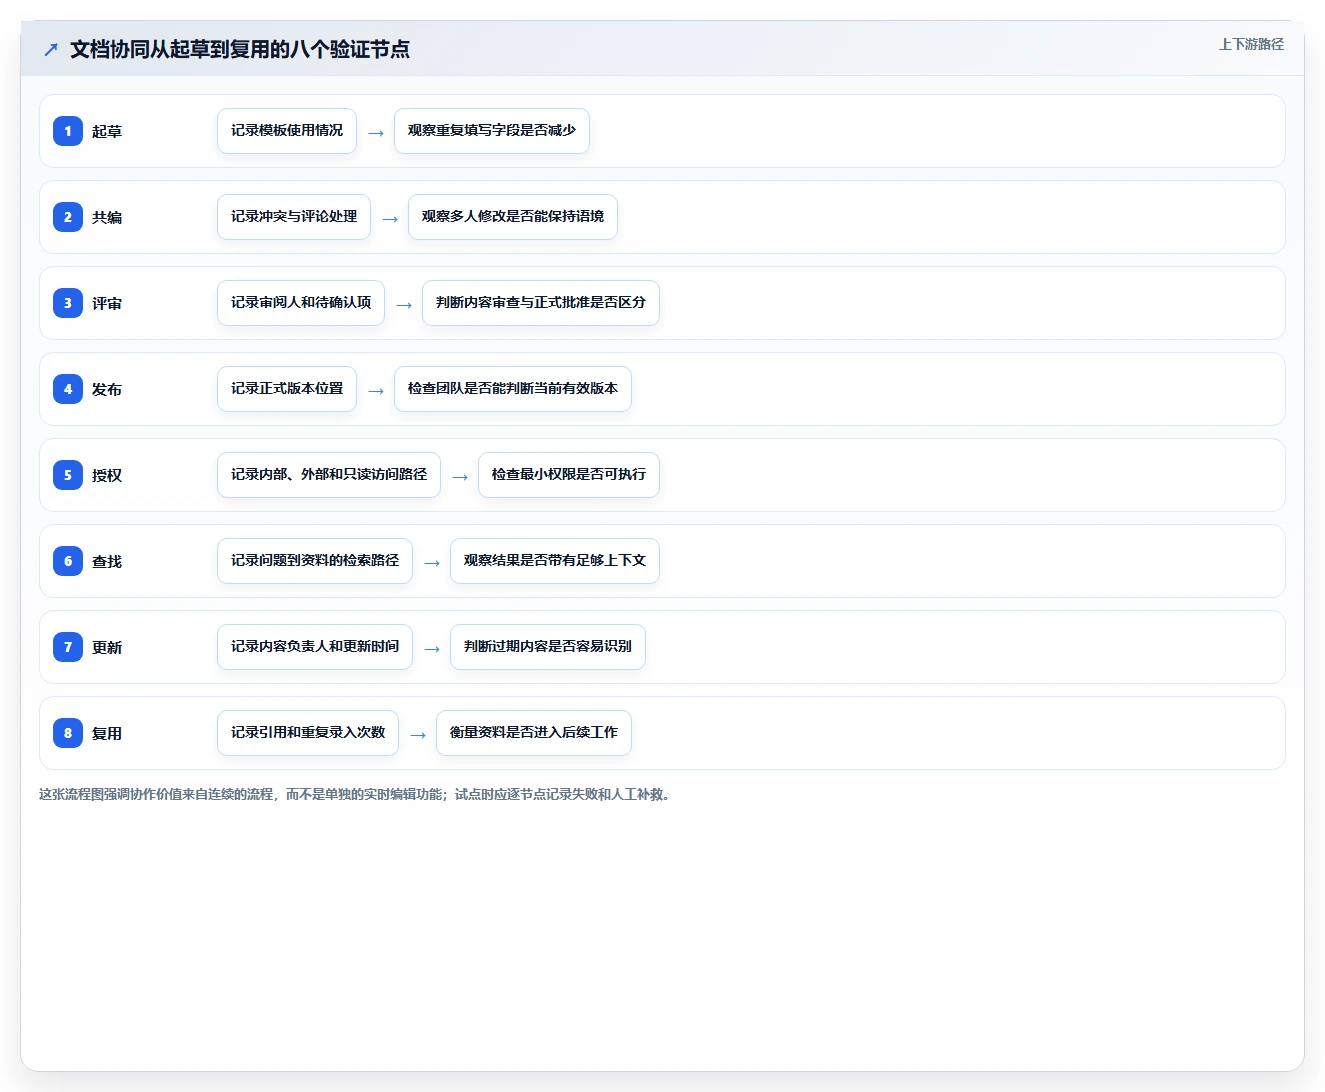Choose the 检查最小权限是否可执行 box
The image size is (1325, 1092).
click(x=569, y=475)
